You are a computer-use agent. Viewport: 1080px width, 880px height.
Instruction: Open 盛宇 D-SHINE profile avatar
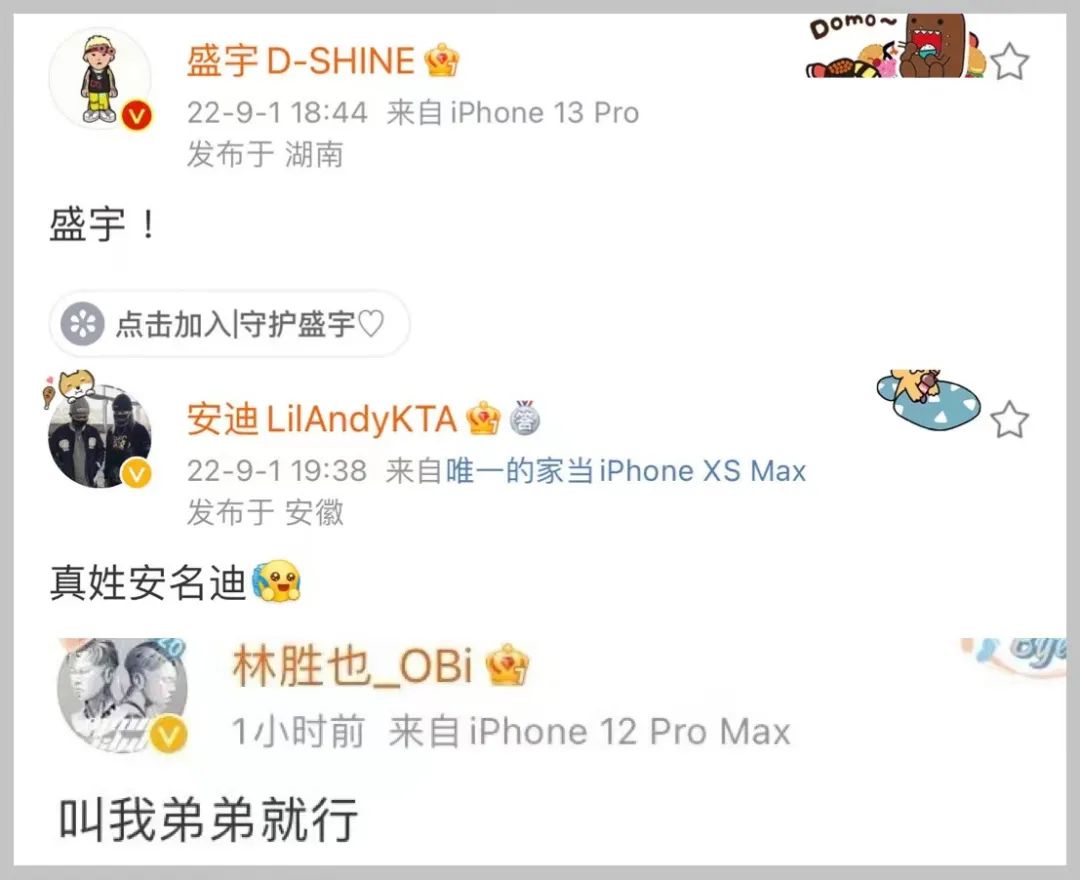click(x=101, y=78)
